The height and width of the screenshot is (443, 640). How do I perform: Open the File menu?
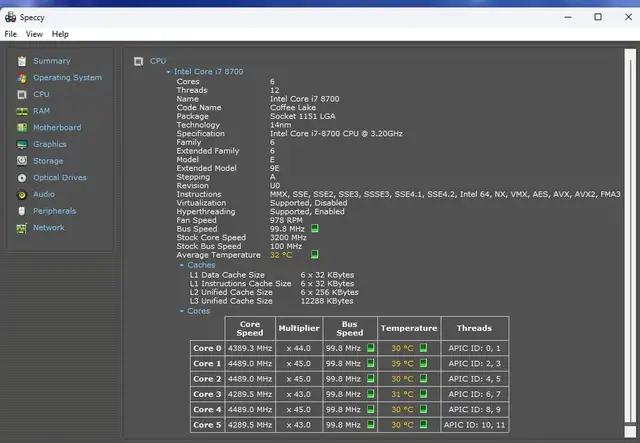coord(11,34)
